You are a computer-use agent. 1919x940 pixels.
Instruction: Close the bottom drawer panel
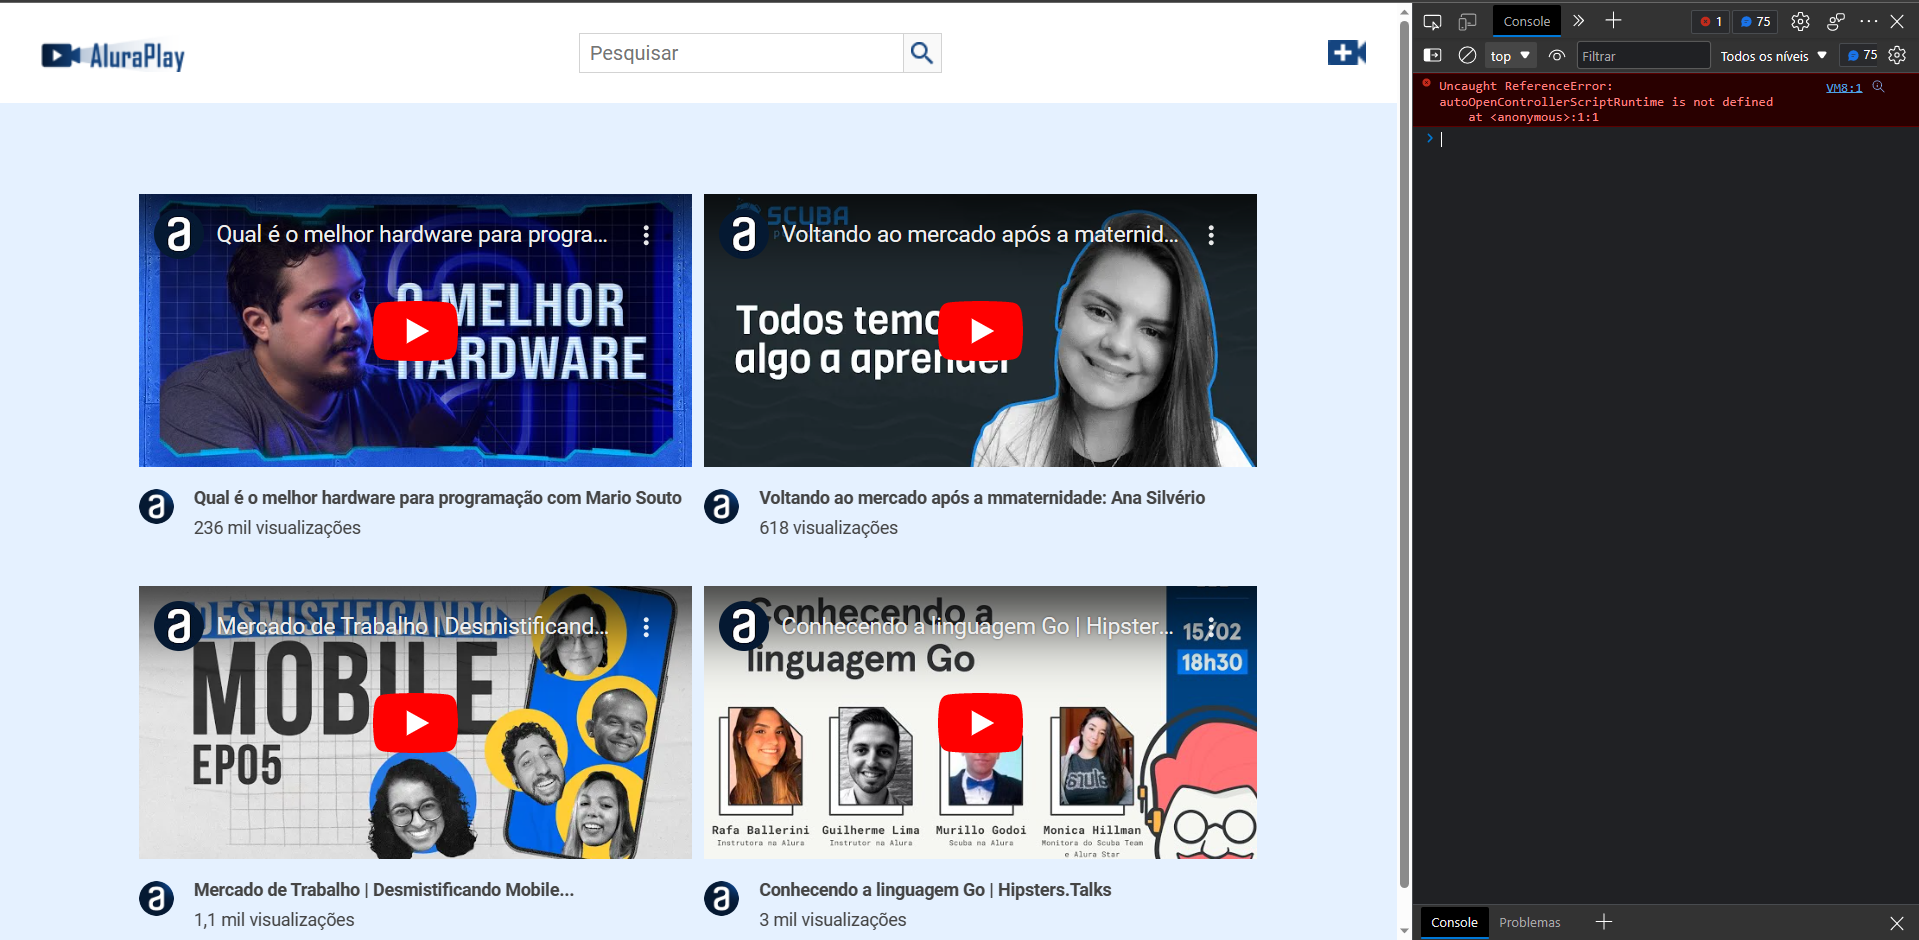click(x=1896, y=922)
